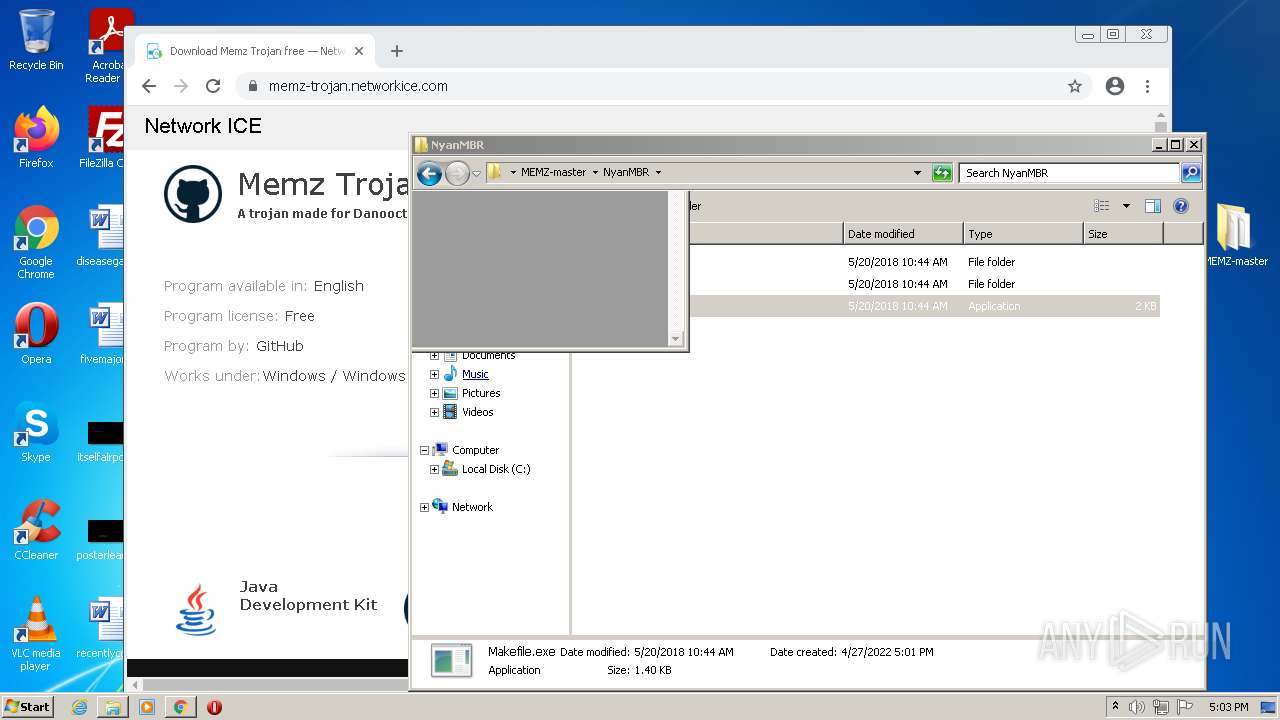1280x720 pixels.
Task: Sort by Type column header
Action: (1023, 234)
